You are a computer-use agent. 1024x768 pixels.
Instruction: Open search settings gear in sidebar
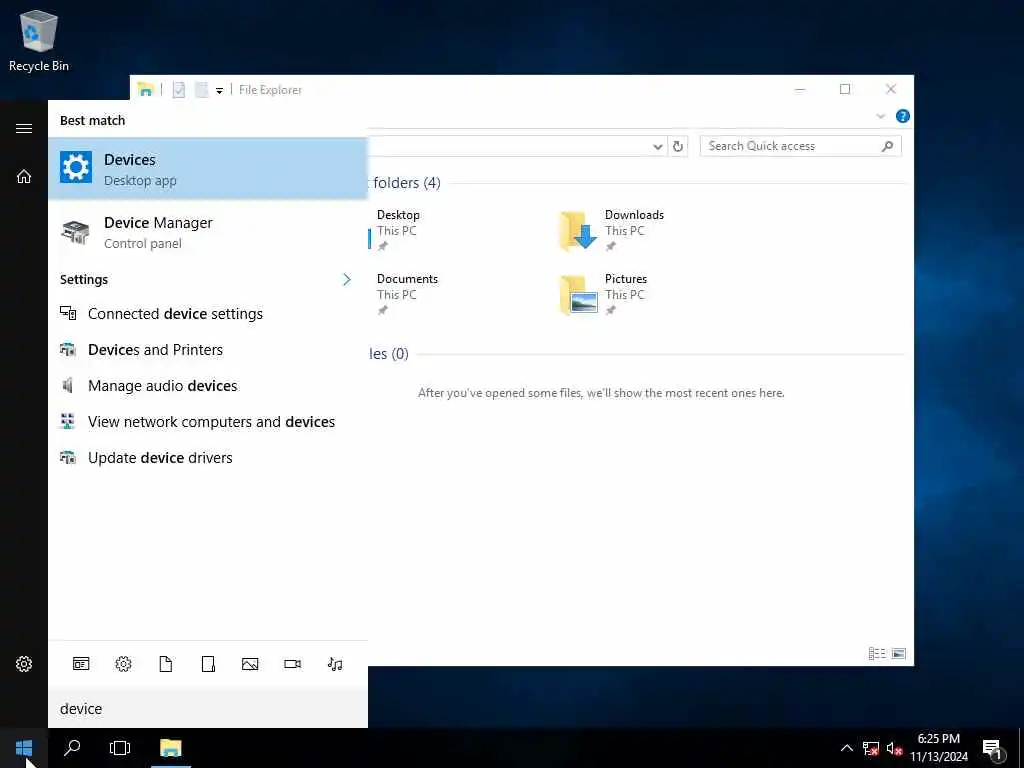[x=24, y=664]
